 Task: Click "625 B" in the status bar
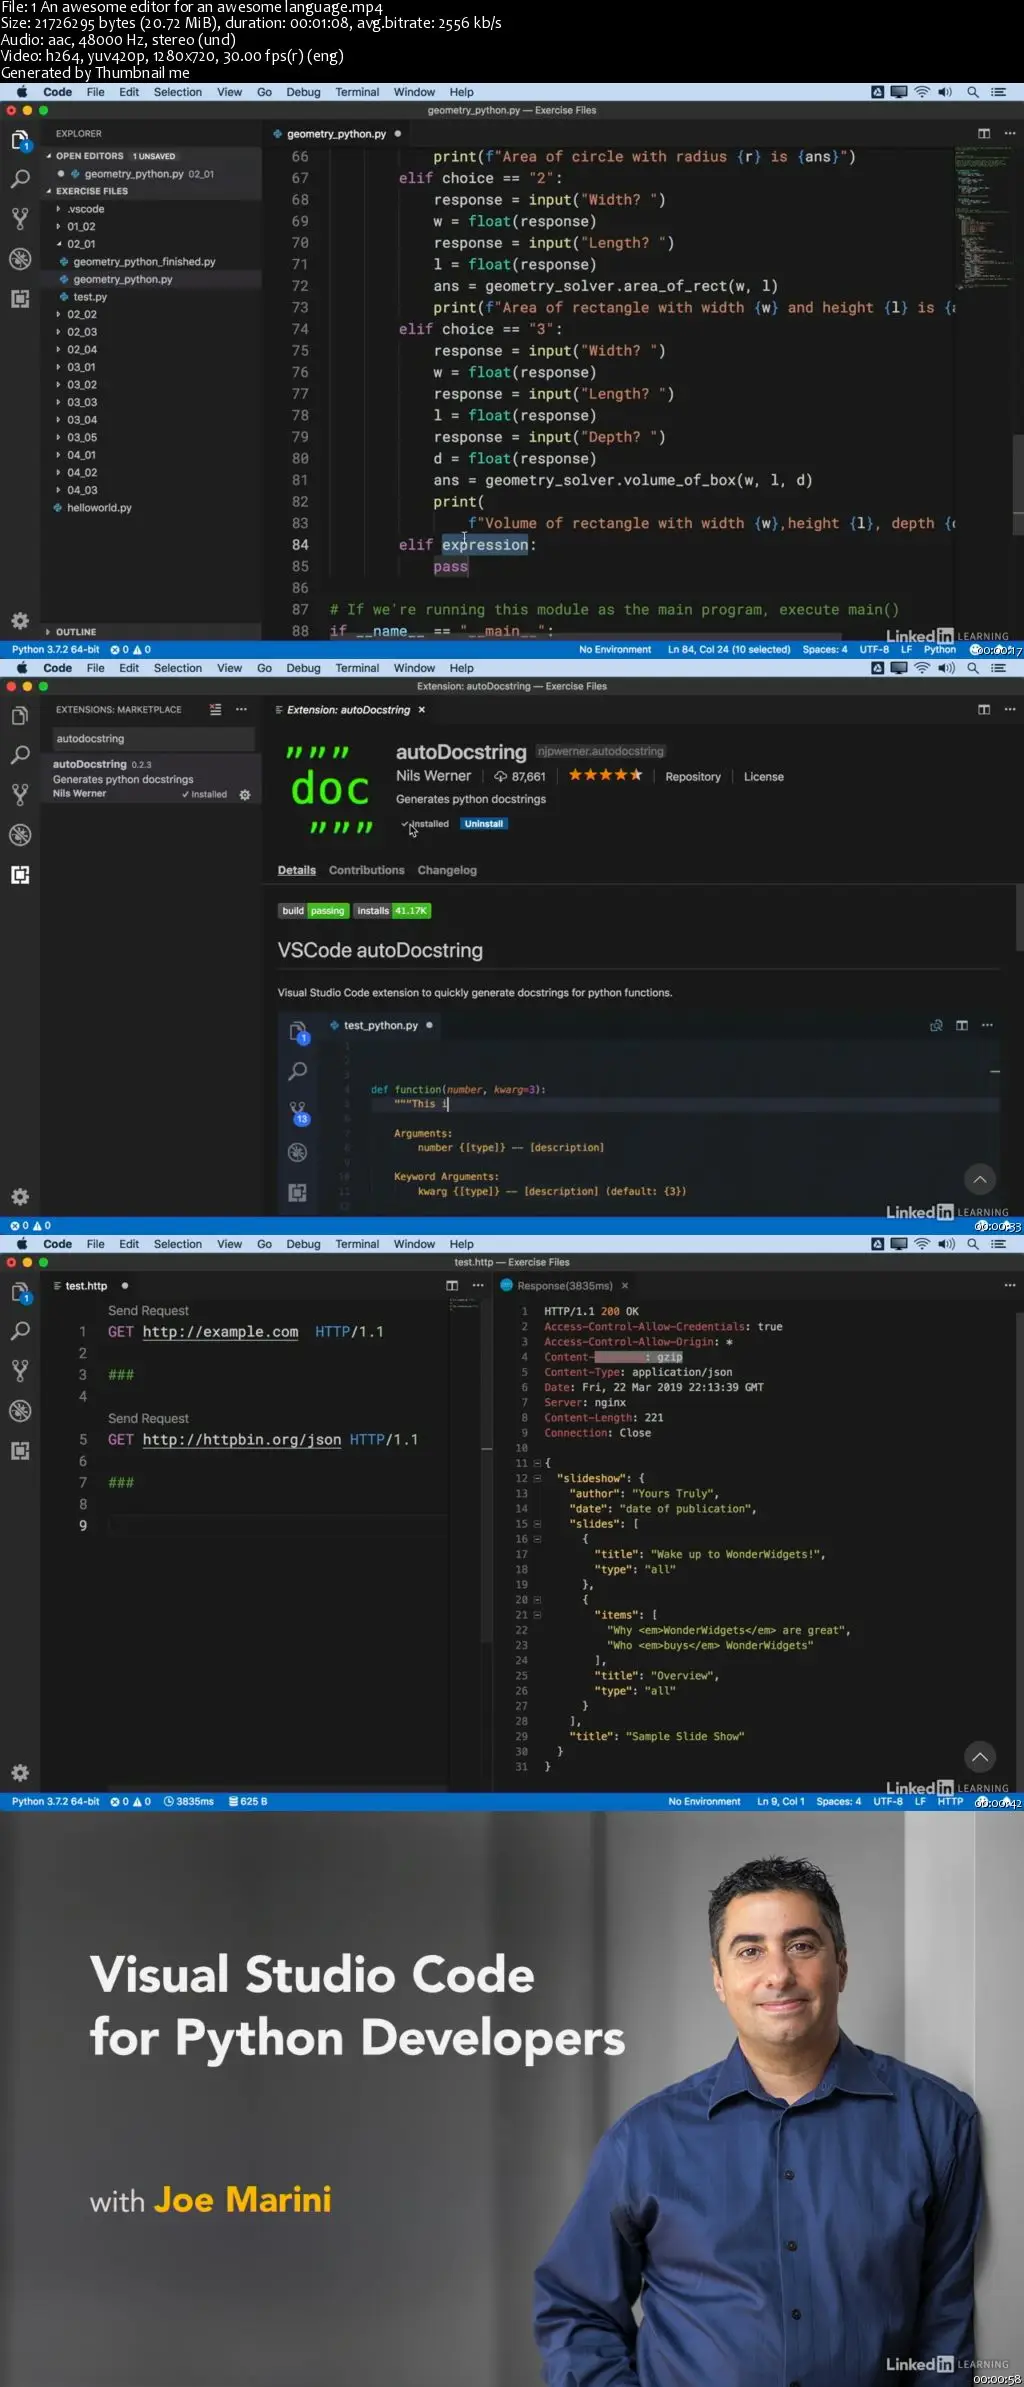click(x=247, y=1802)
